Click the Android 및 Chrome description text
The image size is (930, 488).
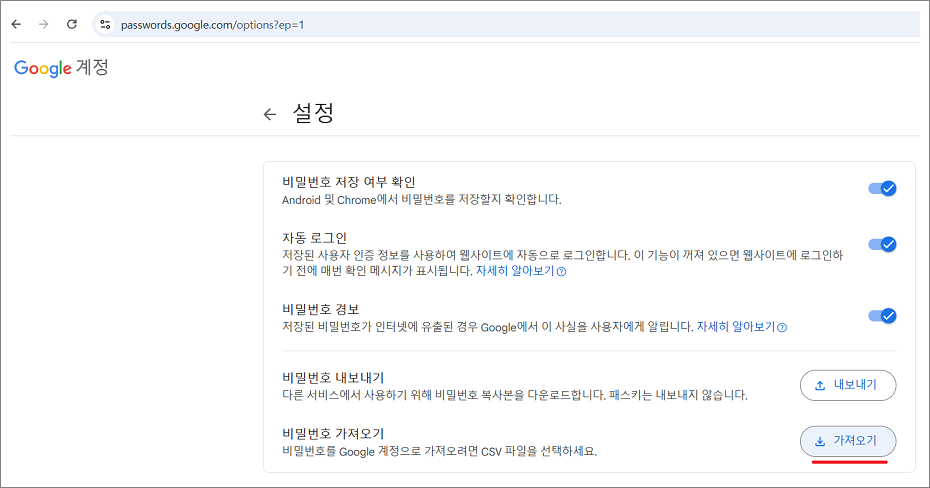(x=422, y=200)
